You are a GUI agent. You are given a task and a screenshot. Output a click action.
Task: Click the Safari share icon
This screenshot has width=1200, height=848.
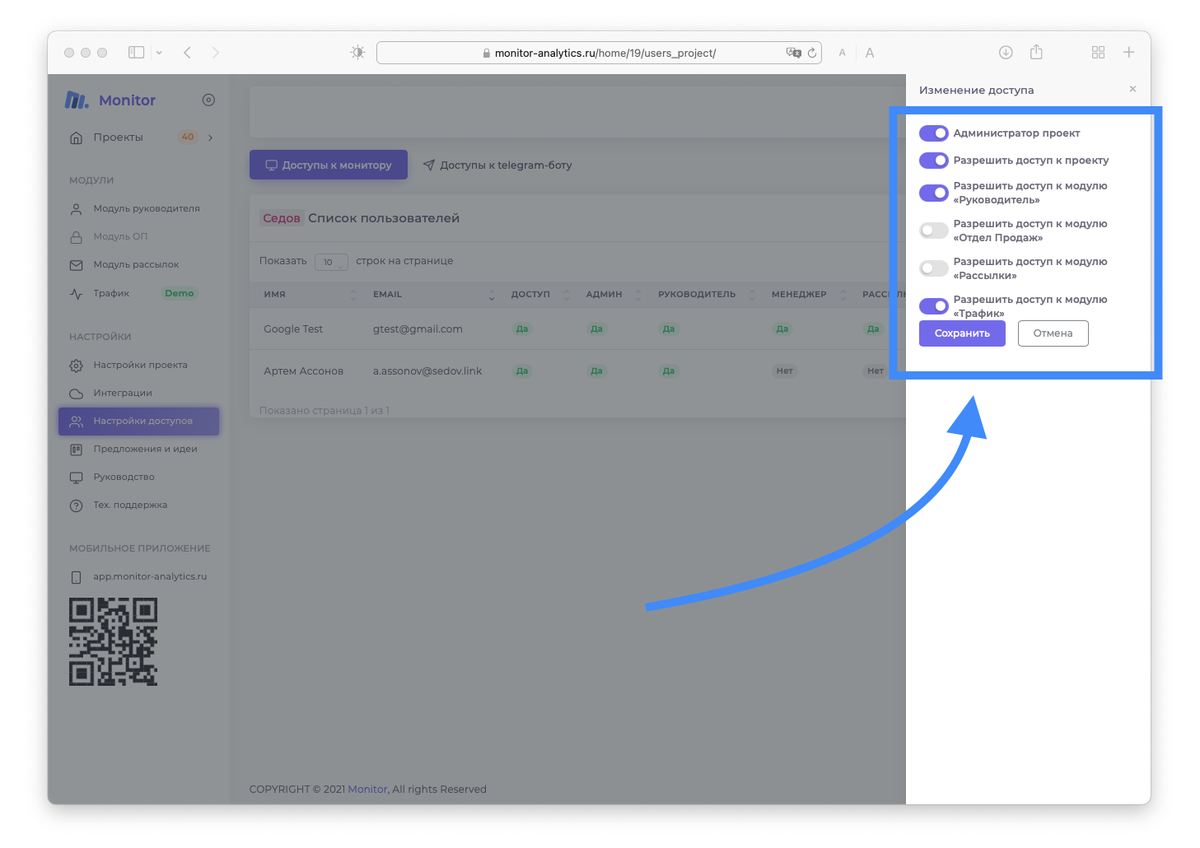(1036, 52)
